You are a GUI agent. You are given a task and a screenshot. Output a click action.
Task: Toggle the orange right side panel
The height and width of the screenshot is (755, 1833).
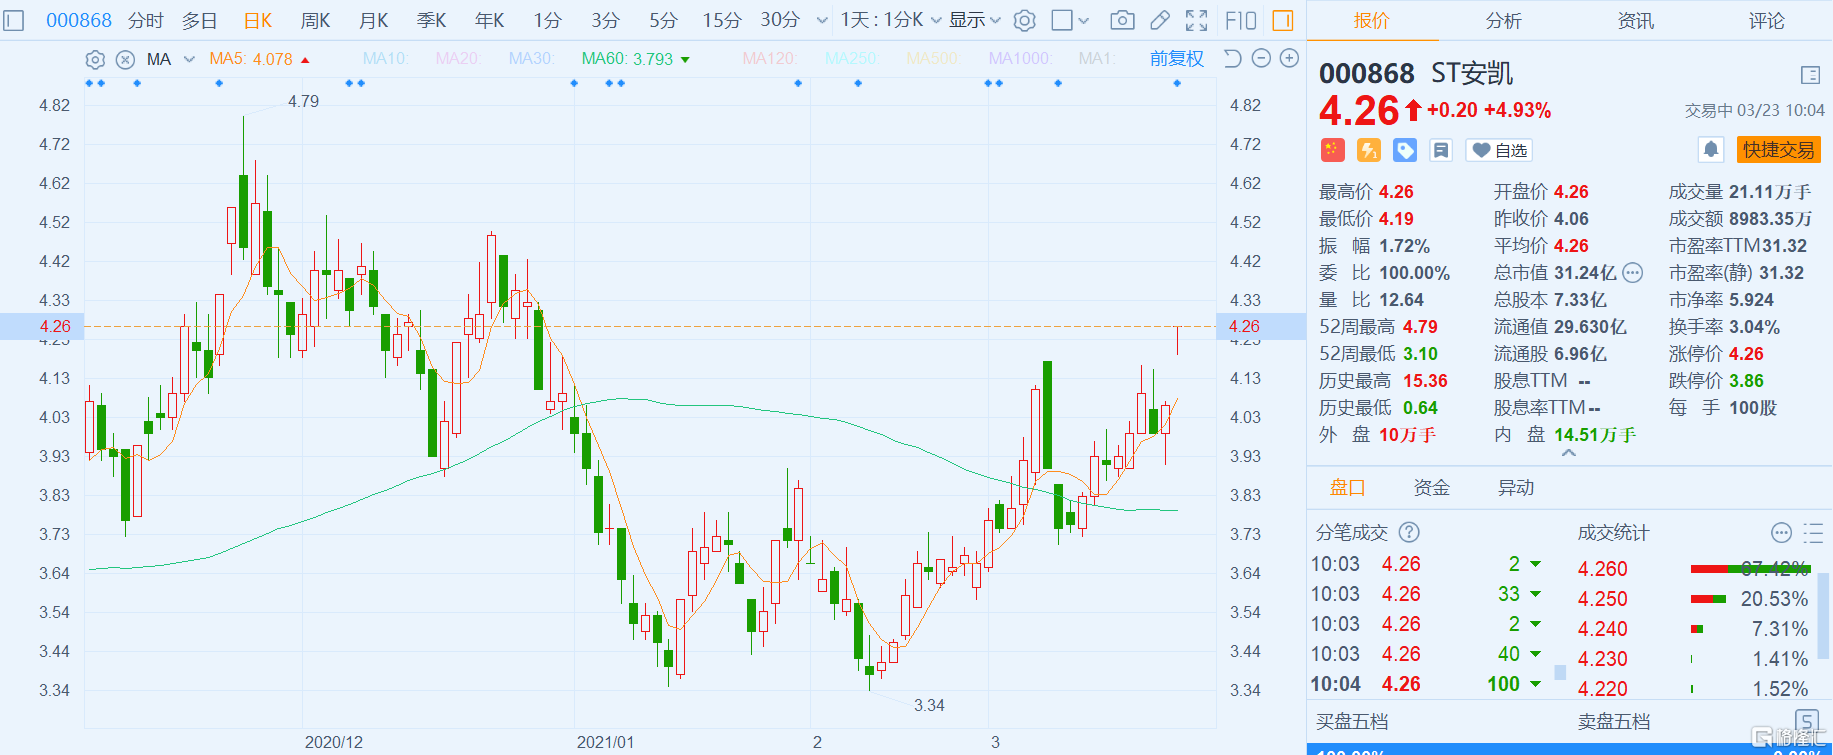1283,20
